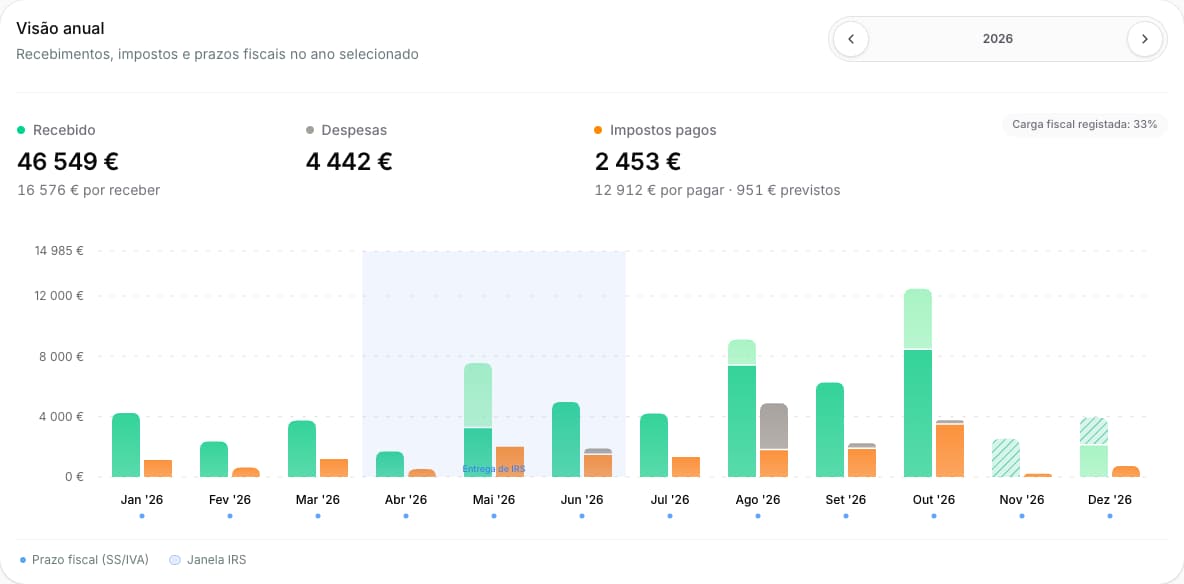Click the green Recebido legend dot
1184x584 pixels.
coord(21,130)
